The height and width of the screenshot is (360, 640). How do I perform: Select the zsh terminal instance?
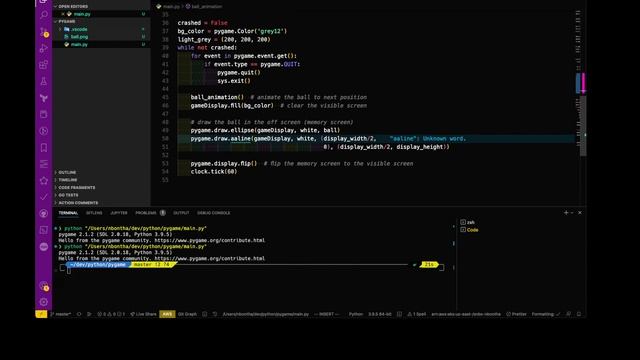pos(467,222)
